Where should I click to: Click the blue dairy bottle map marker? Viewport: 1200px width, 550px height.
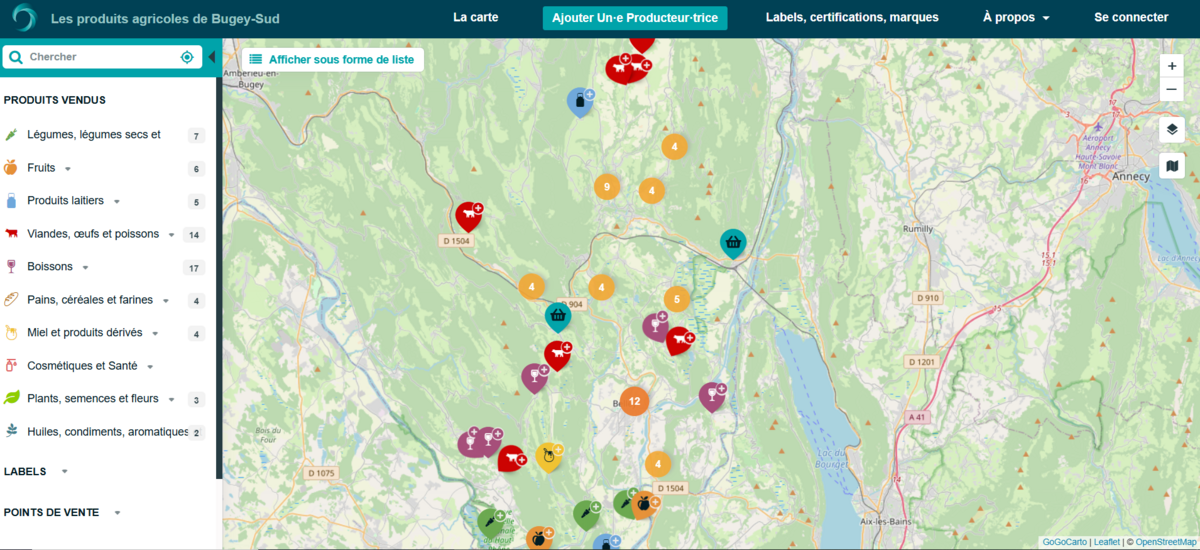click(x=578, y=101)
